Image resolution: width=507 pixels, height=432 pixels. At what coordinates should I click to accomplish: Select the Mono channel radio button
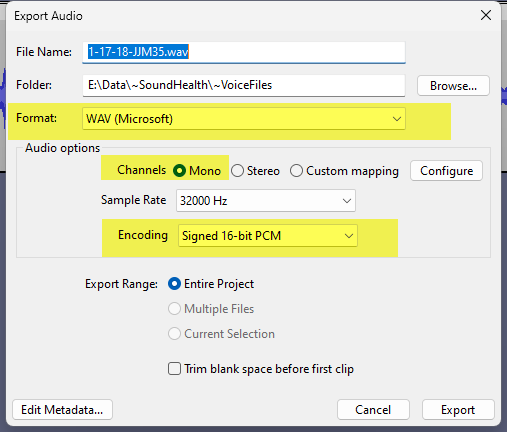[179, 171]
